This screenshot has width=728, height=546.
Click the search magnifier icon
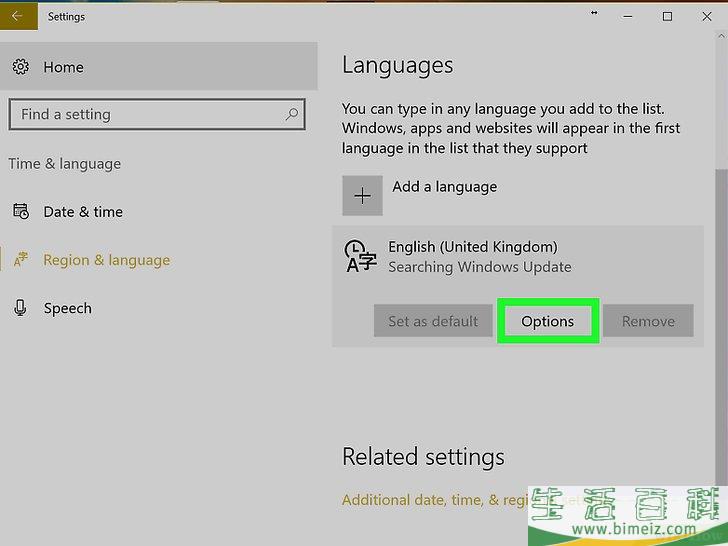292,114
